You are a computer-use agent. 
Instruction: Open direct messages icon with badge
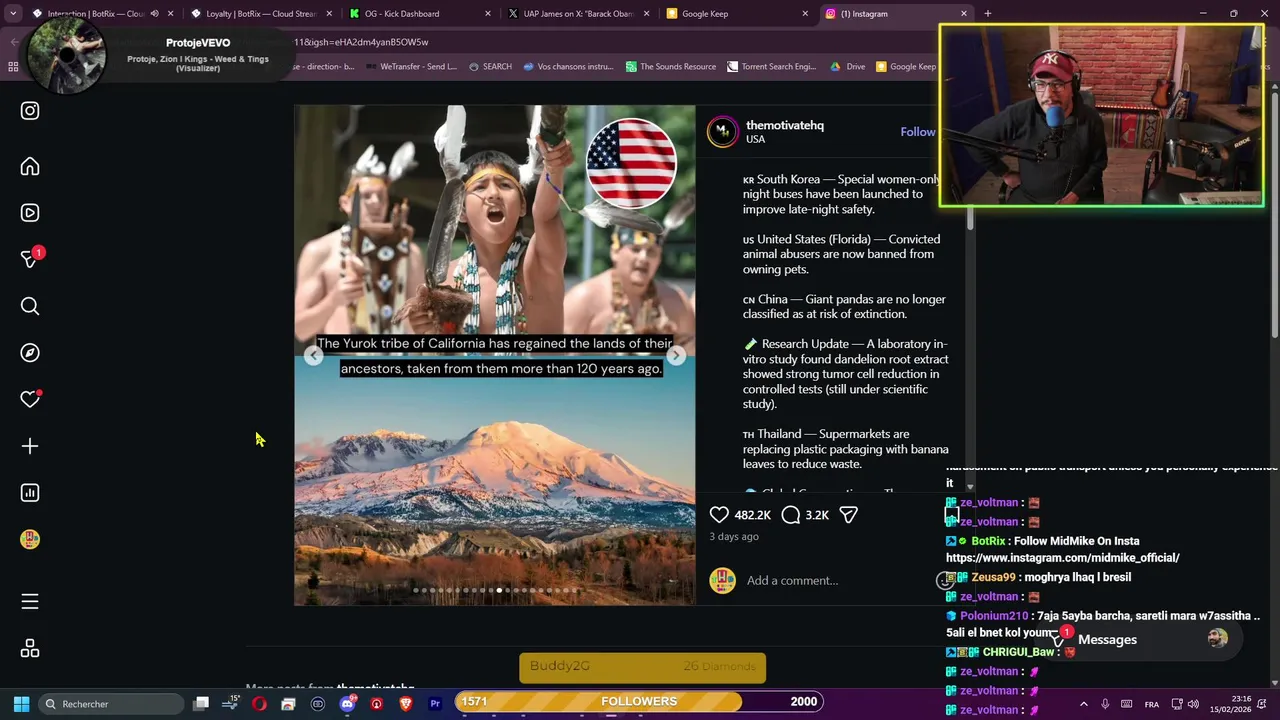click(x=30, y=258)
